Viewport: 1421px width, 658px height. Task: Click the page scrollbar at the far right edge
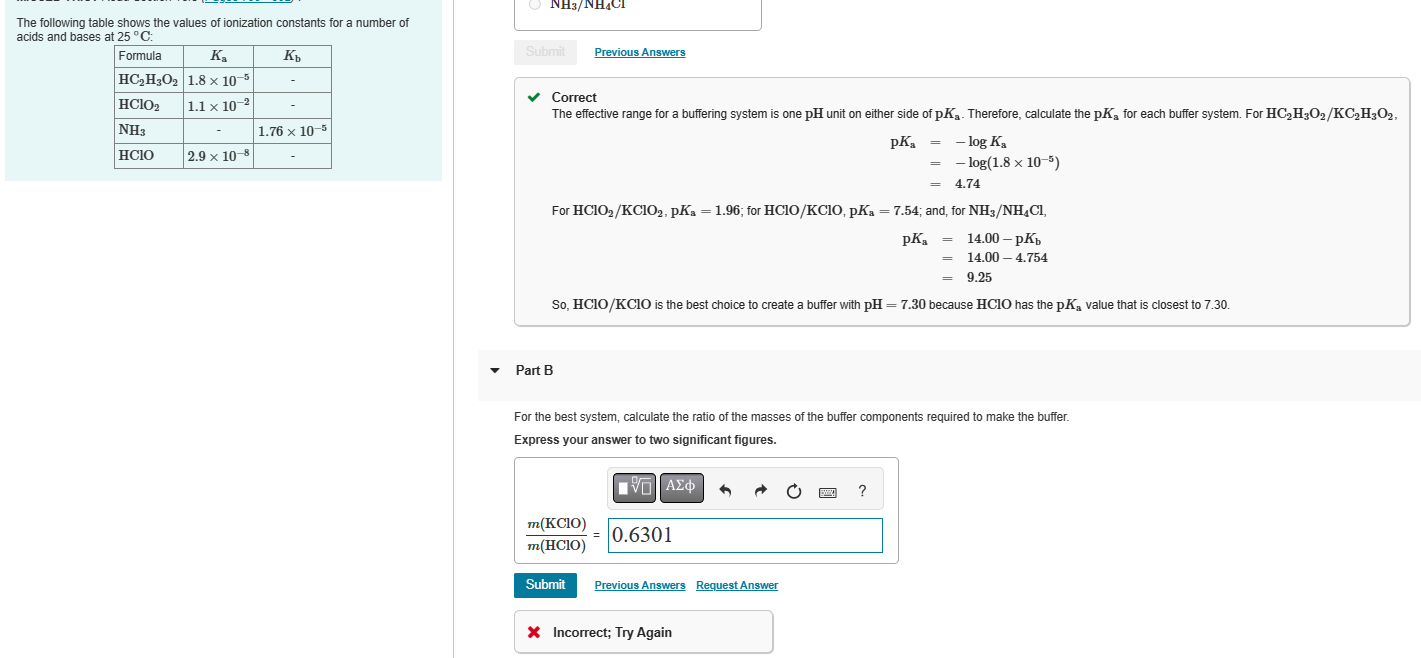point(1417,329)
